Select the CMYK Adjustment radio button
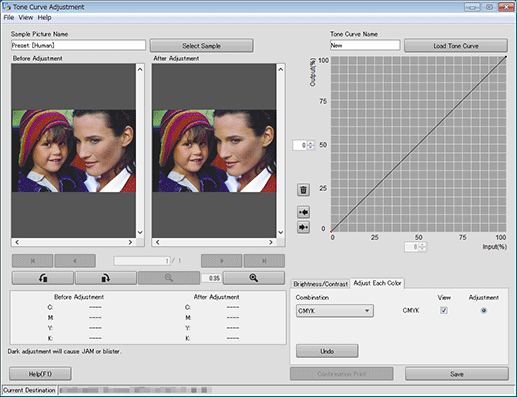The height and width of the screenshot is (397, 517). (483, 310)
